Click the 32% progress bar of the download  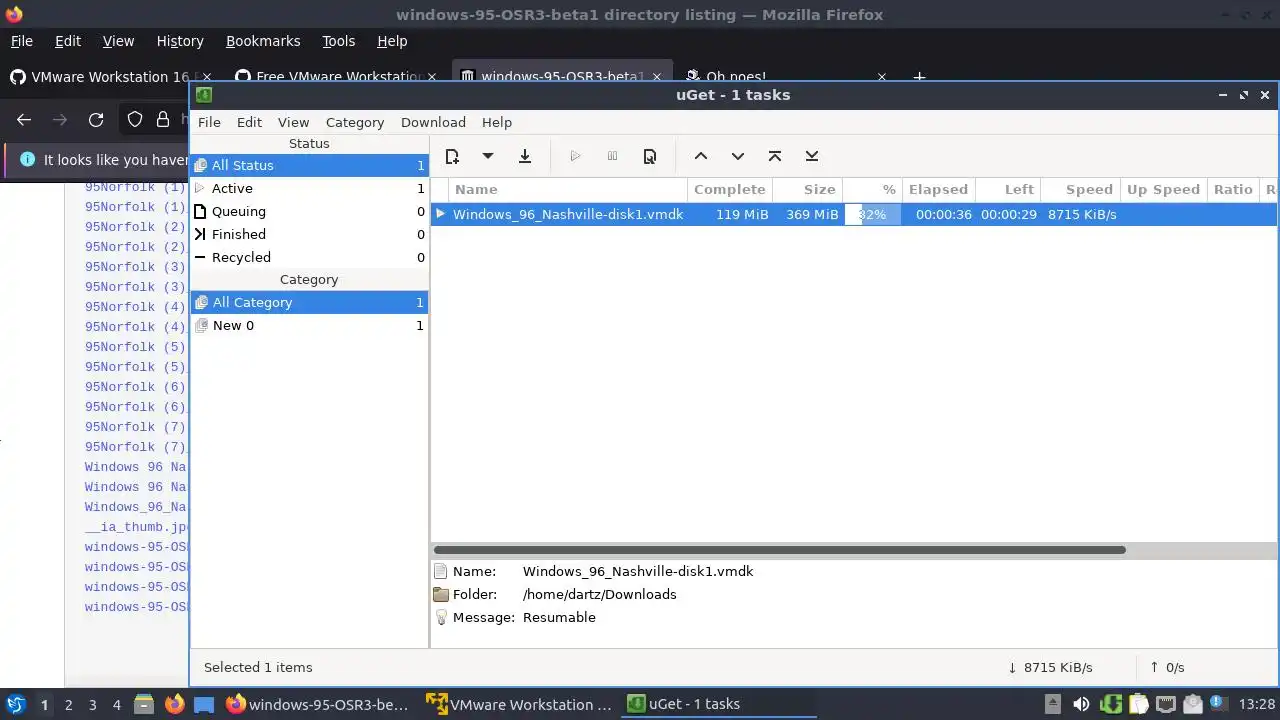point(872,214)
